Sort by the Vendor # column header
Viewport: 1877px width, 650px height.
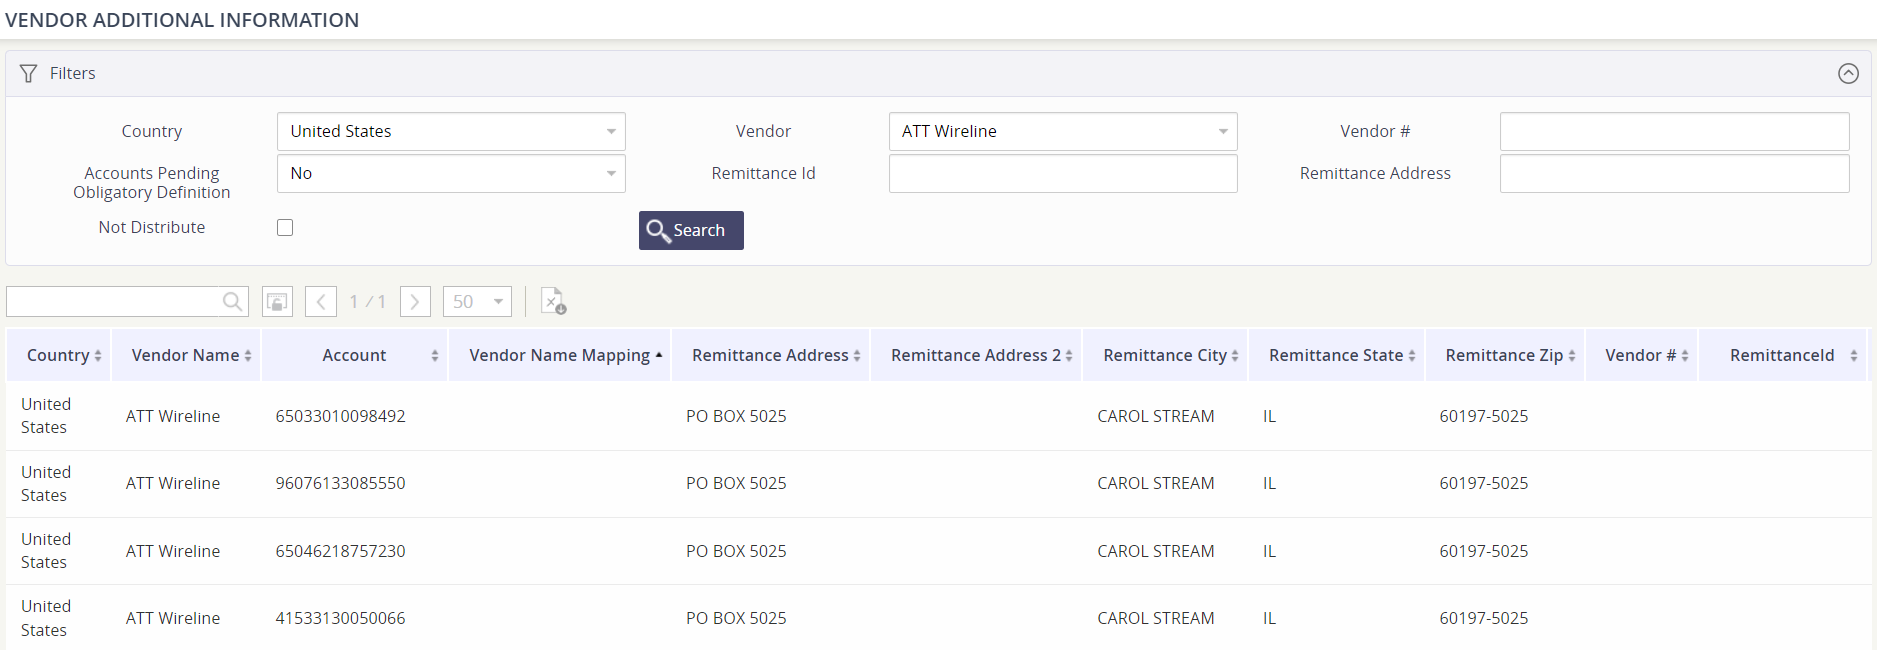(1641, 355)
